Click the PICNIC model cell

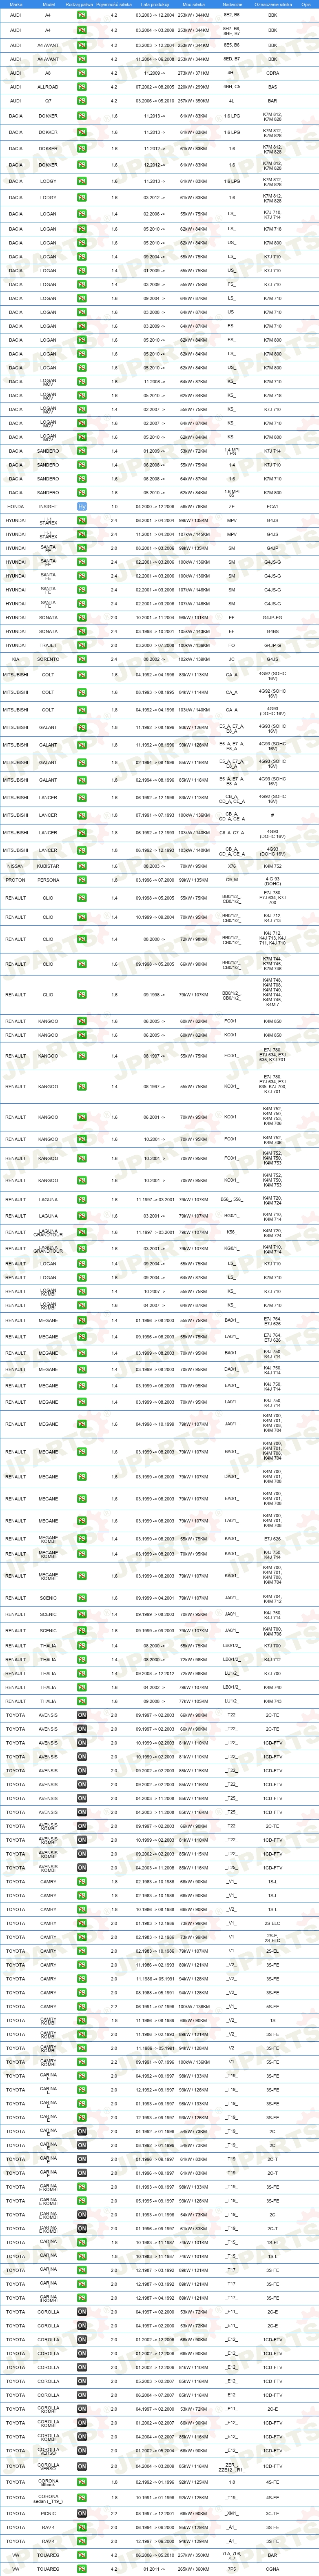tap(48, 2513)
